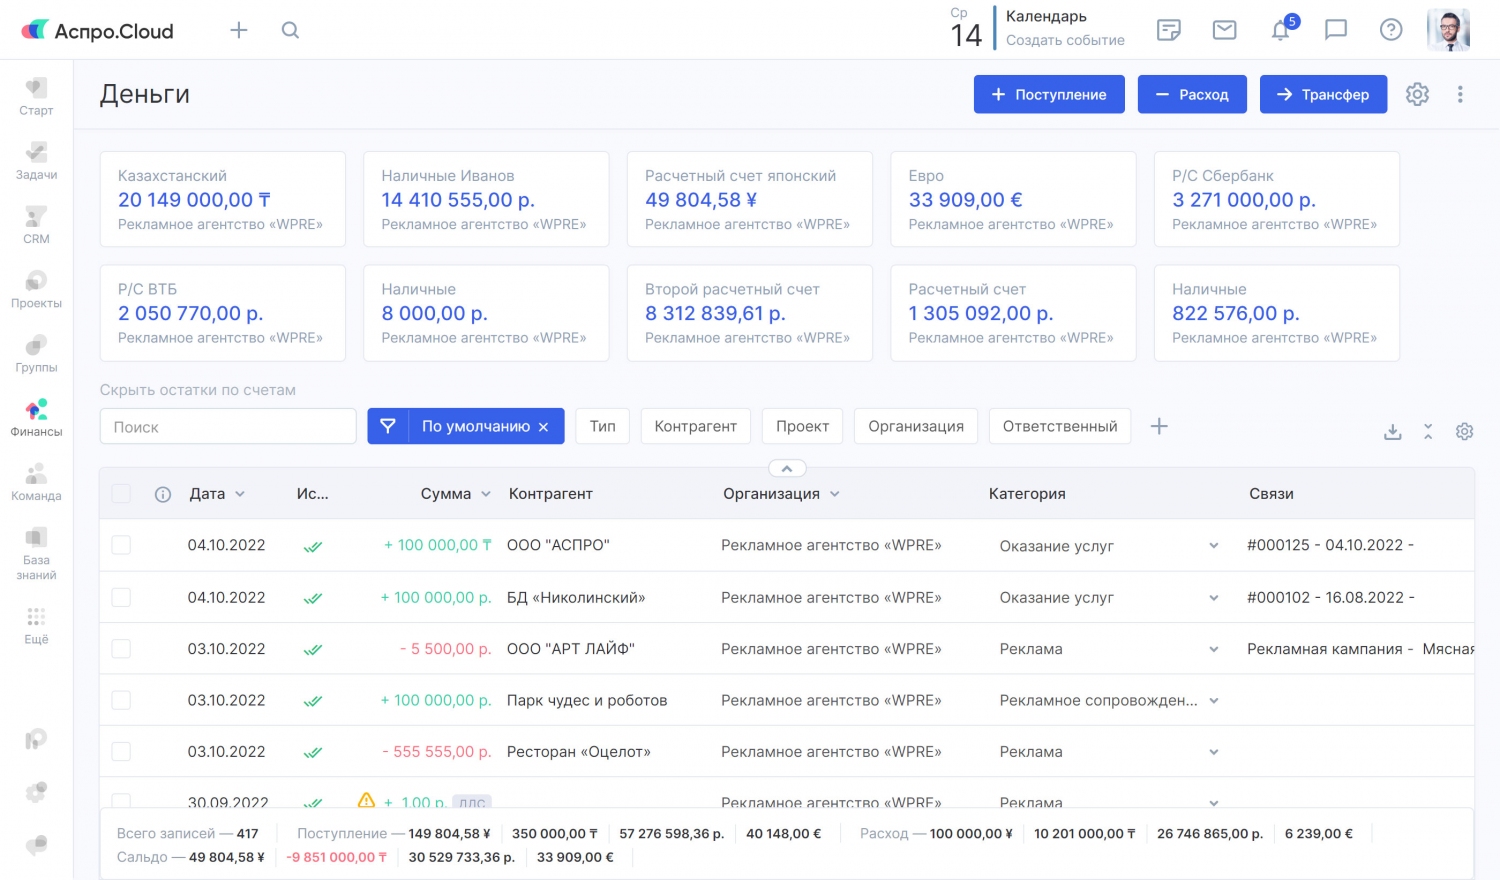Collapse the panel with the up chevron
1500x880 pixels.
pos(787,469)
